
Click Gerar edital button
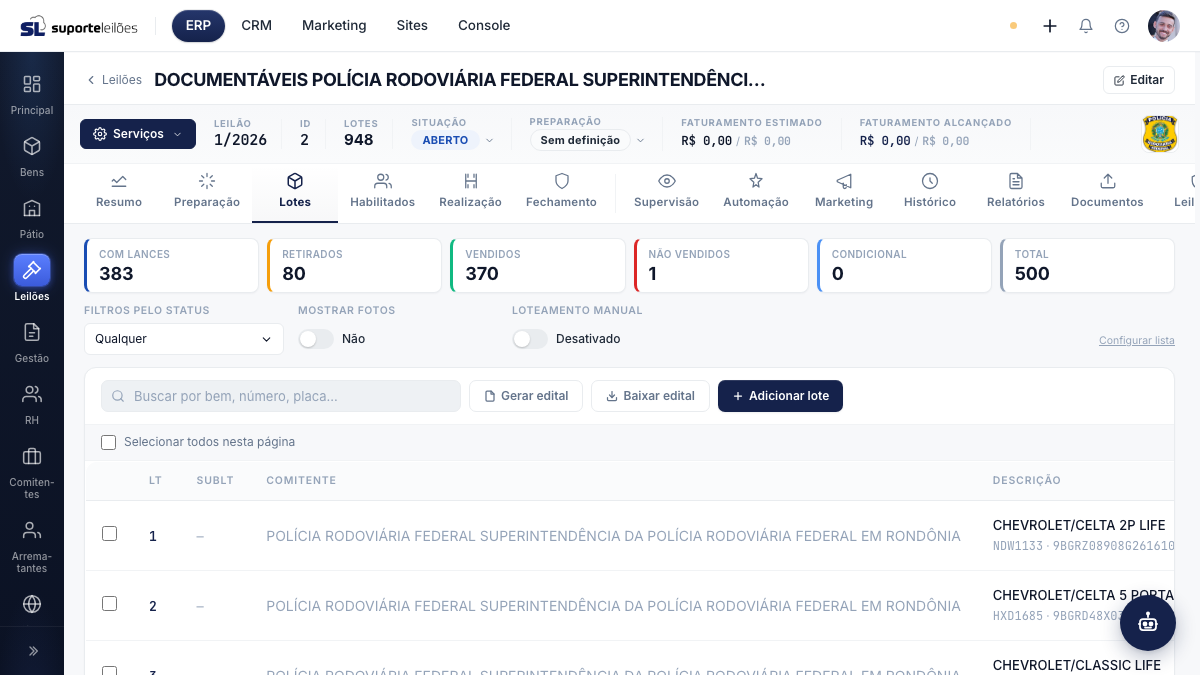(526, 396)
